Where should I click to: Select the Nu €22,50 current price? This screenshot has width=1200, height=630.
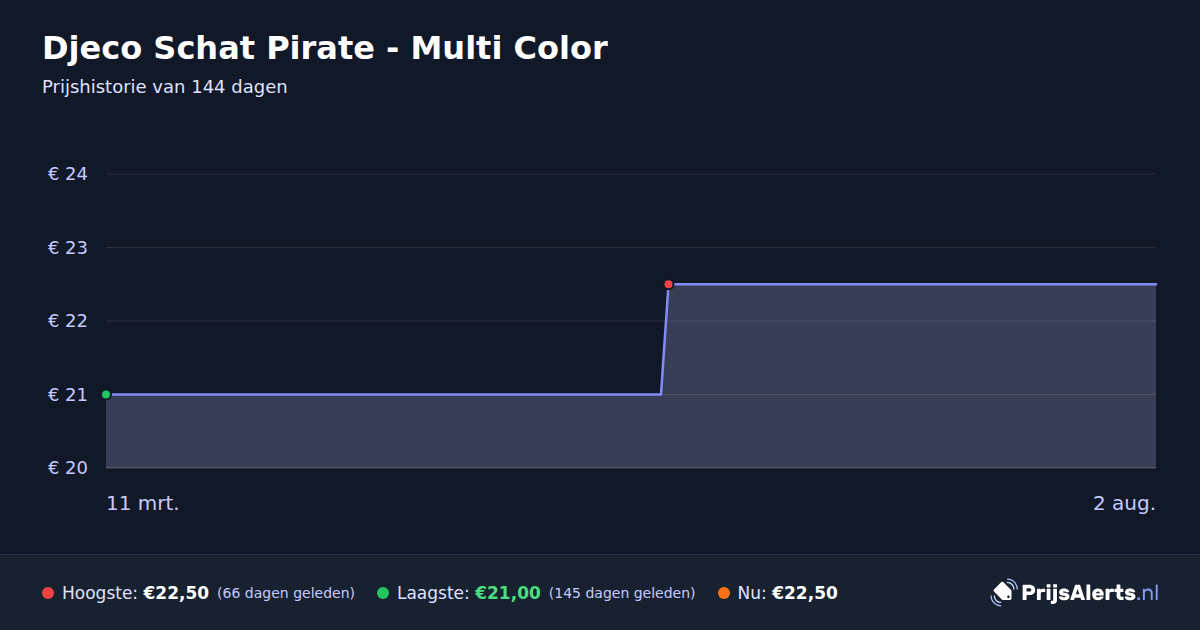[805, 593]
